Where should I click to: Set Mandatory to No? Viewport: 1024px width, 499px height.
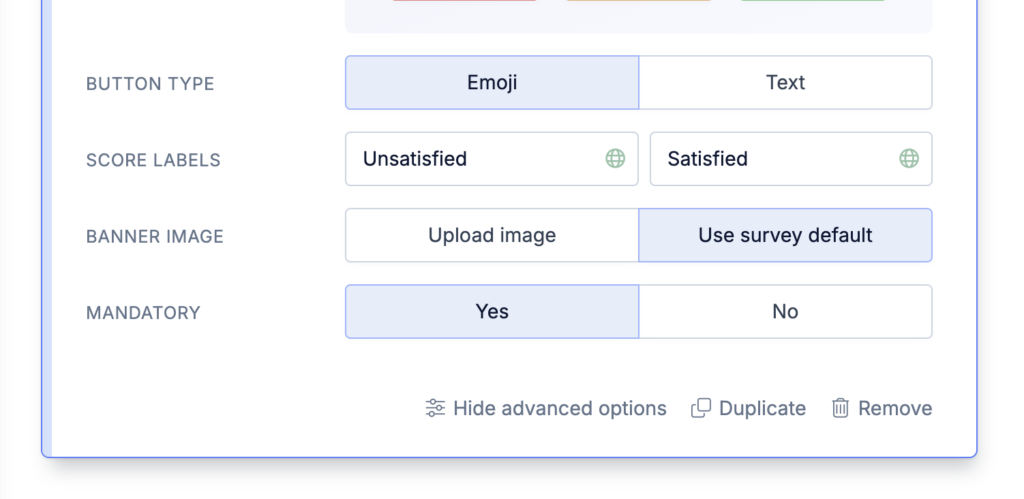(x=785, y=312)
